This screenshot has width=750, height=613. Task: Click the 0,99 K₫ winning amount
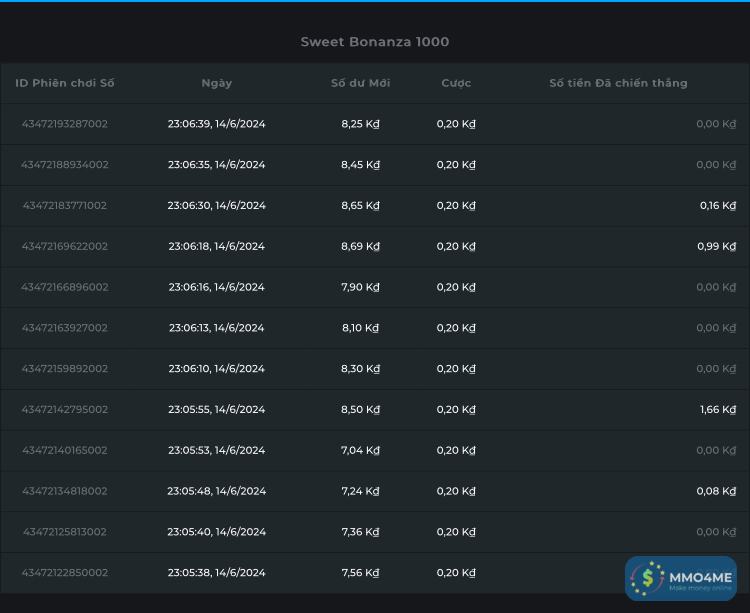(x=716, y=247)
